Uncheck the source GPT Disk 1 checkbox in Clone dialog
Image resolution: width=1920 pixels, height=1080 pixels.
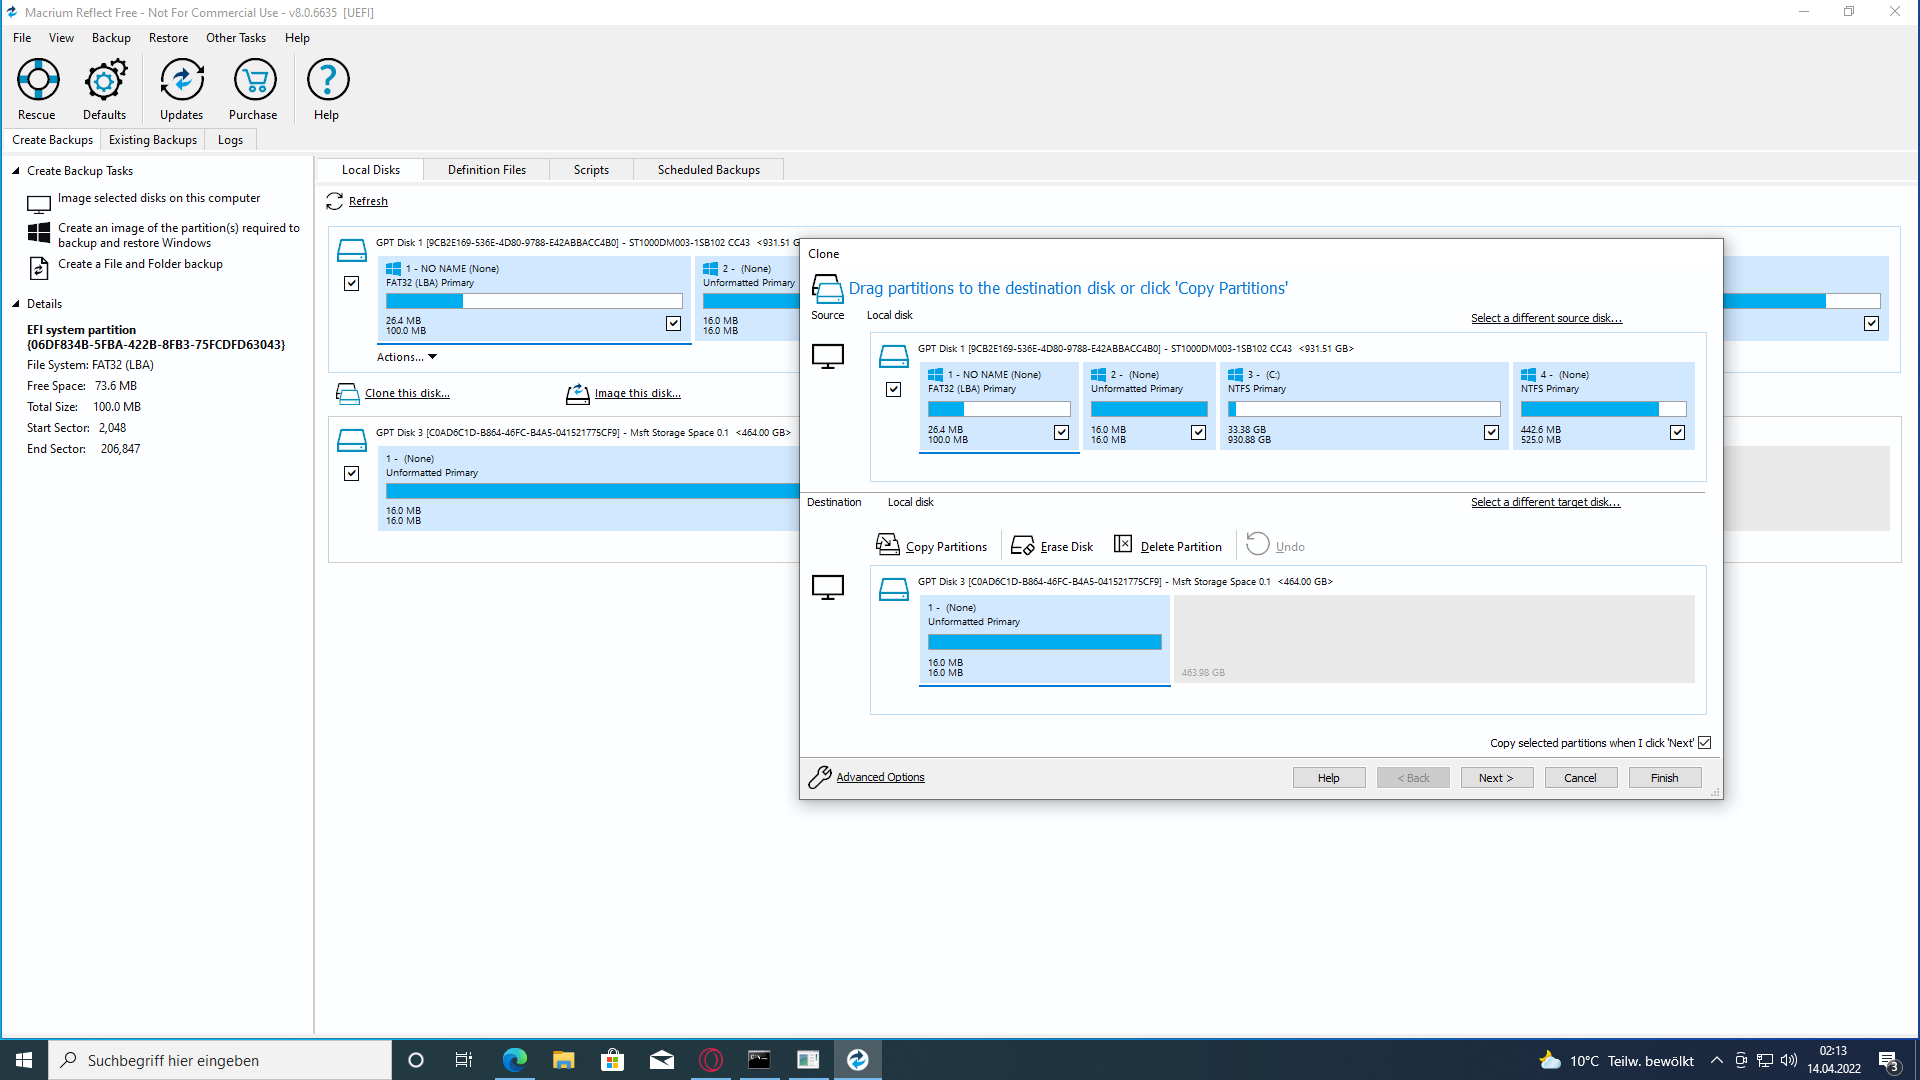893,390
